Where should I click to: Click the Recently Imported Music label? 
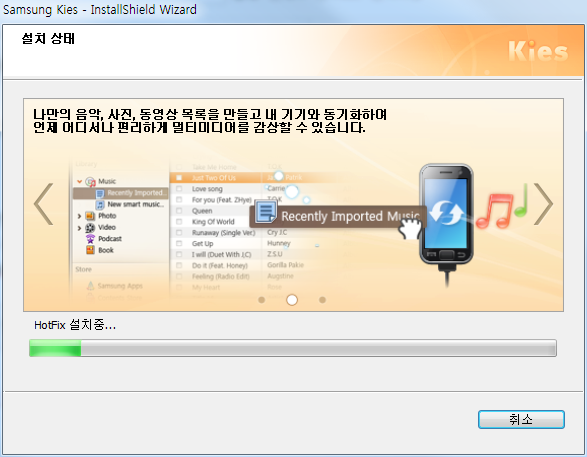[338, 216]
